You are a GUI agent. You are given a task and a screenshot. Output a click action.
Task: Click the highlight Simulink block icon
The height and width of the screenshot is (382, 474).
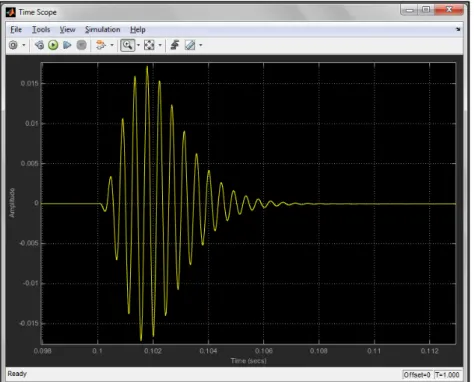[x=101, y=45]
